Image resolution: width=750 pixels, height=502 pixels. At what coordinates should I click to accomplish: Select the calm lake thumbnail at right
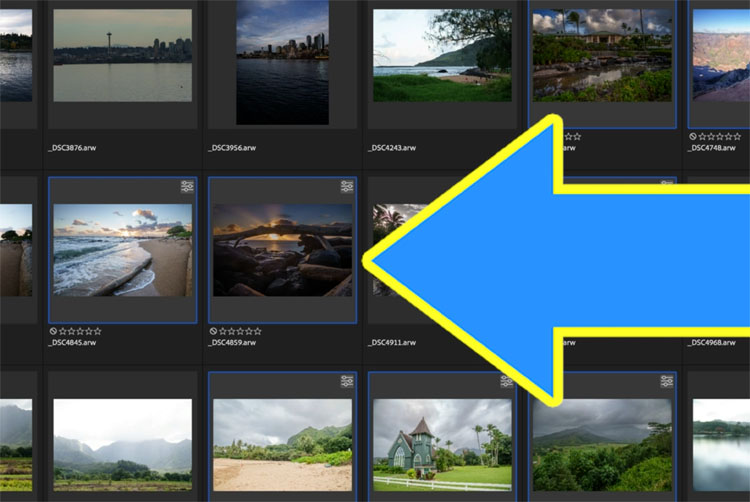(721, 445)
